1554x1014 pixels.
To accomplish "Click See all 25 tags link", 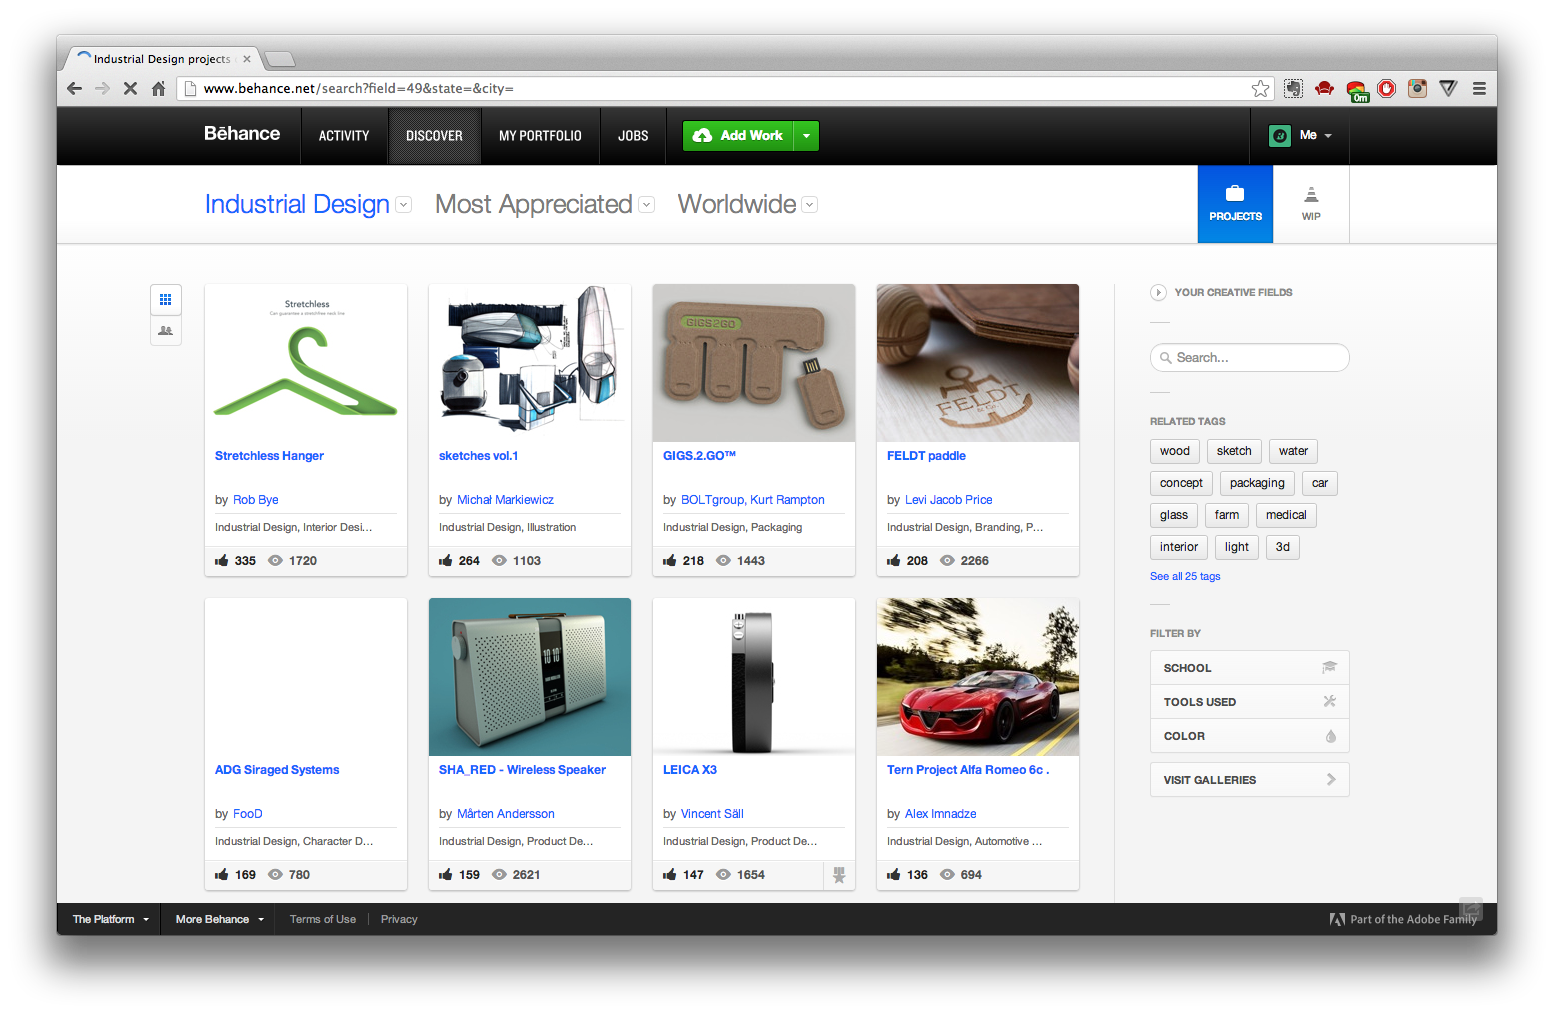I will click(1185, 577).
